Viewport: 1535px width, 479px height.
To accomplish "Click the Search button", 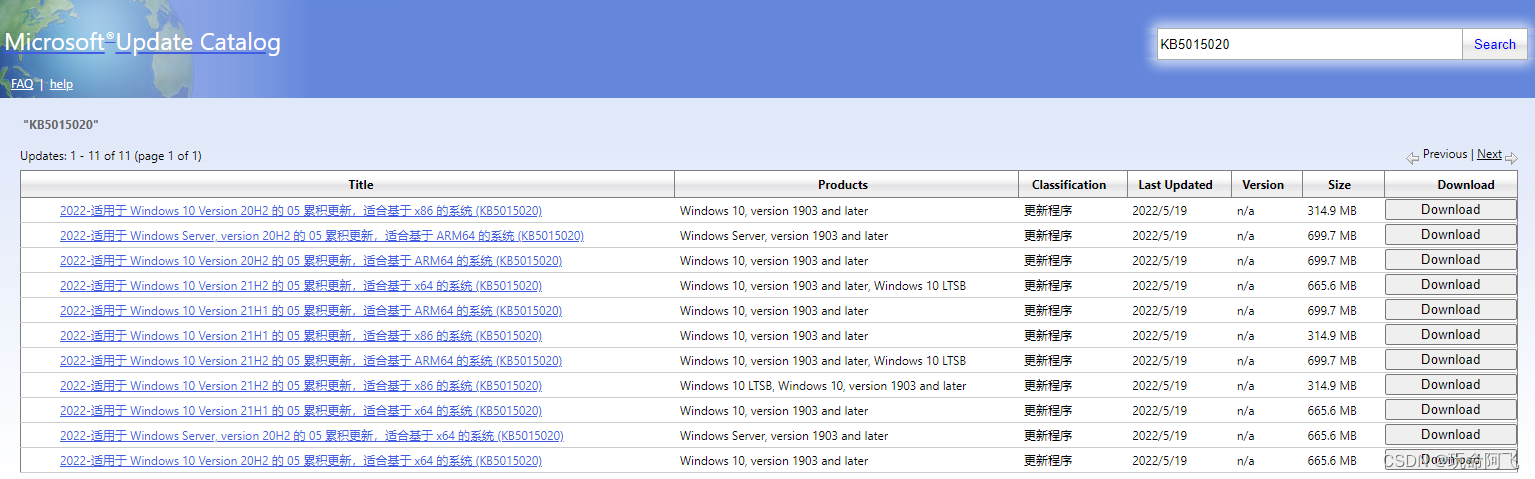I will [1494, 44].
